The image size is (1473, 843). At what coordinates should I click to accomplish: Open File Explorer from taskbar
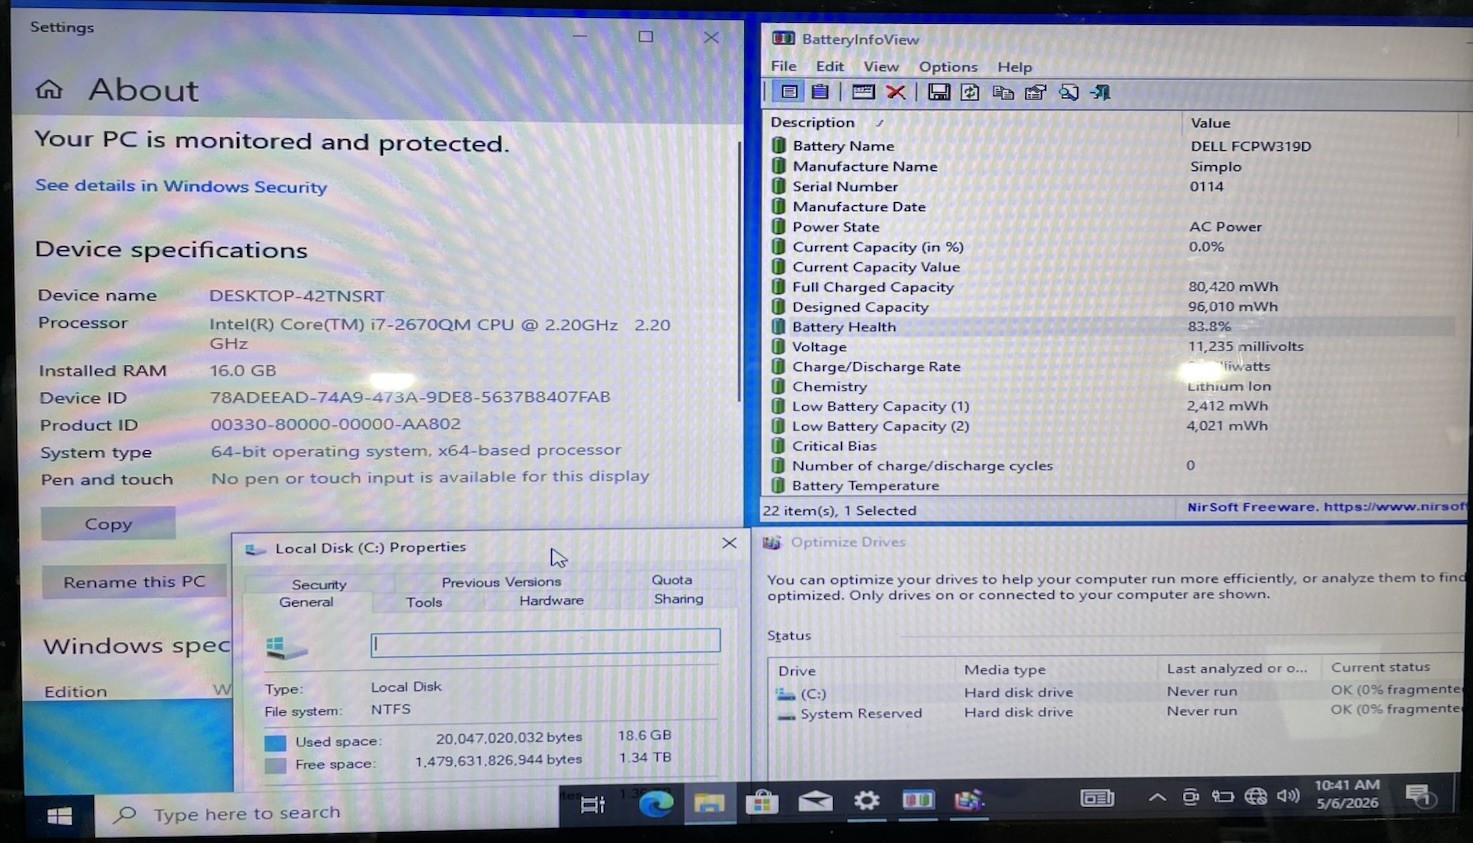coord(709,803)
